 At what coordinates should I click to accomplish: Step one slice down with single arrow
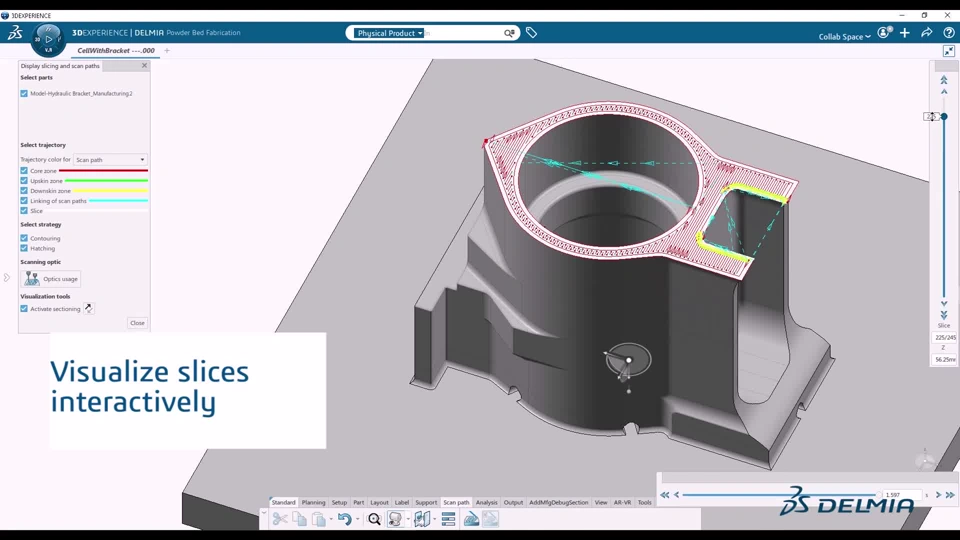point(944,304)
